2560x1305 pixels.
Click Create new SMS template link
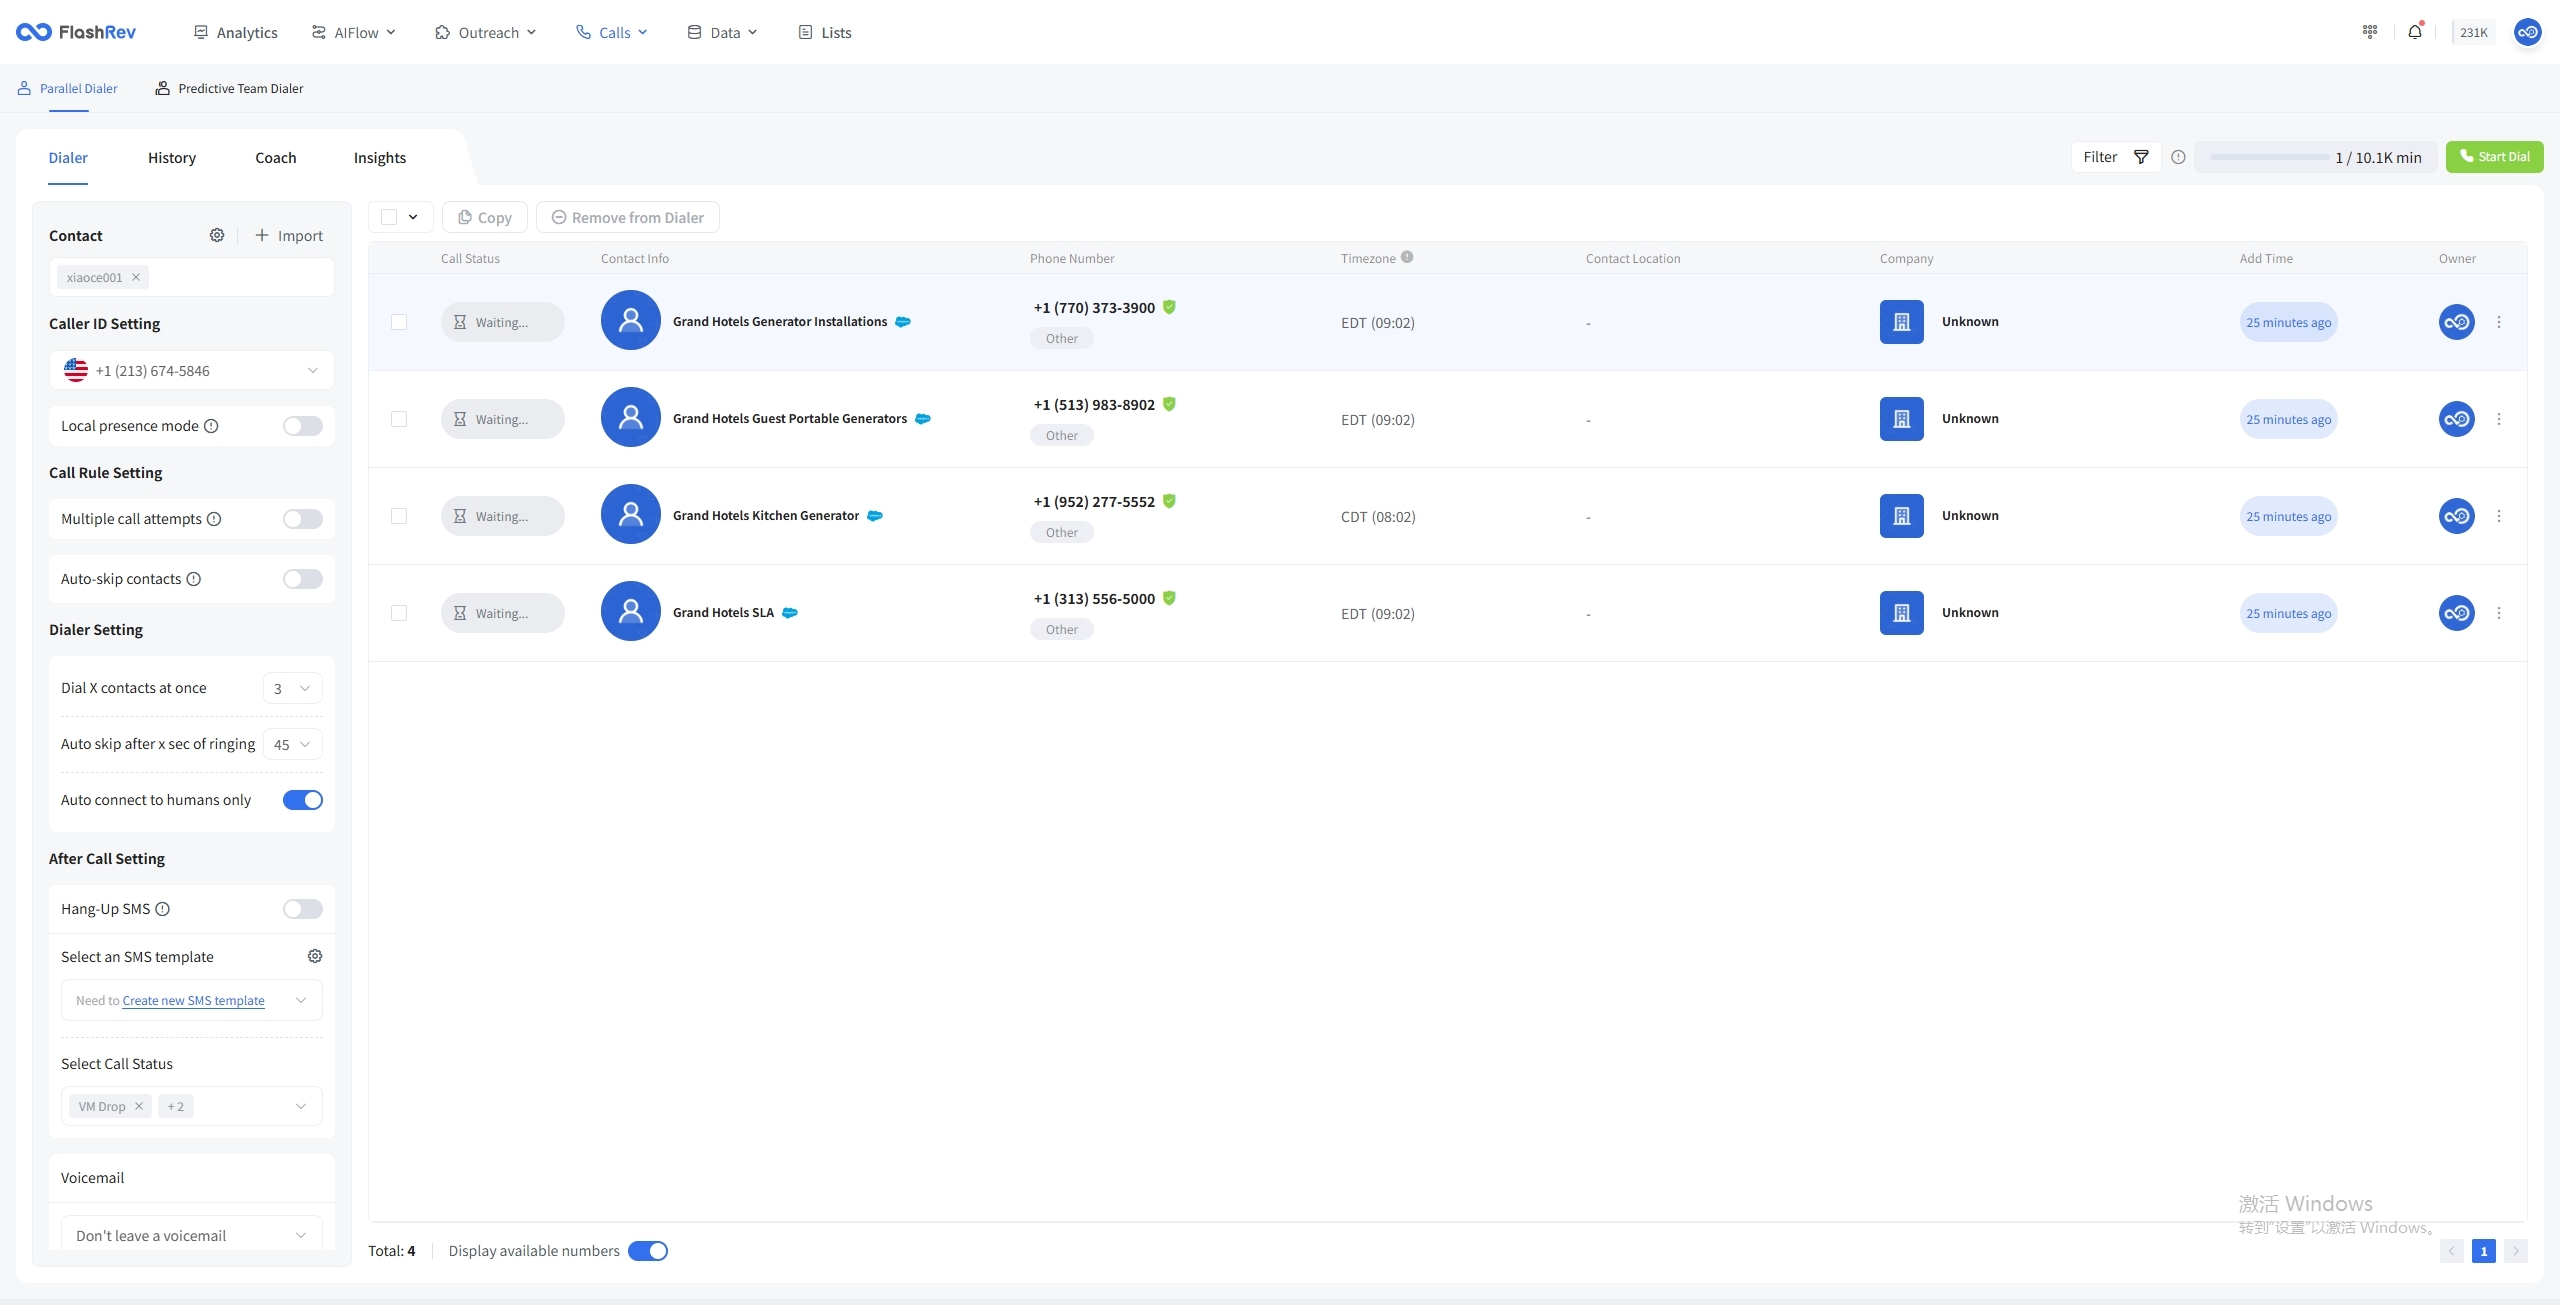tap(193, 1000)
